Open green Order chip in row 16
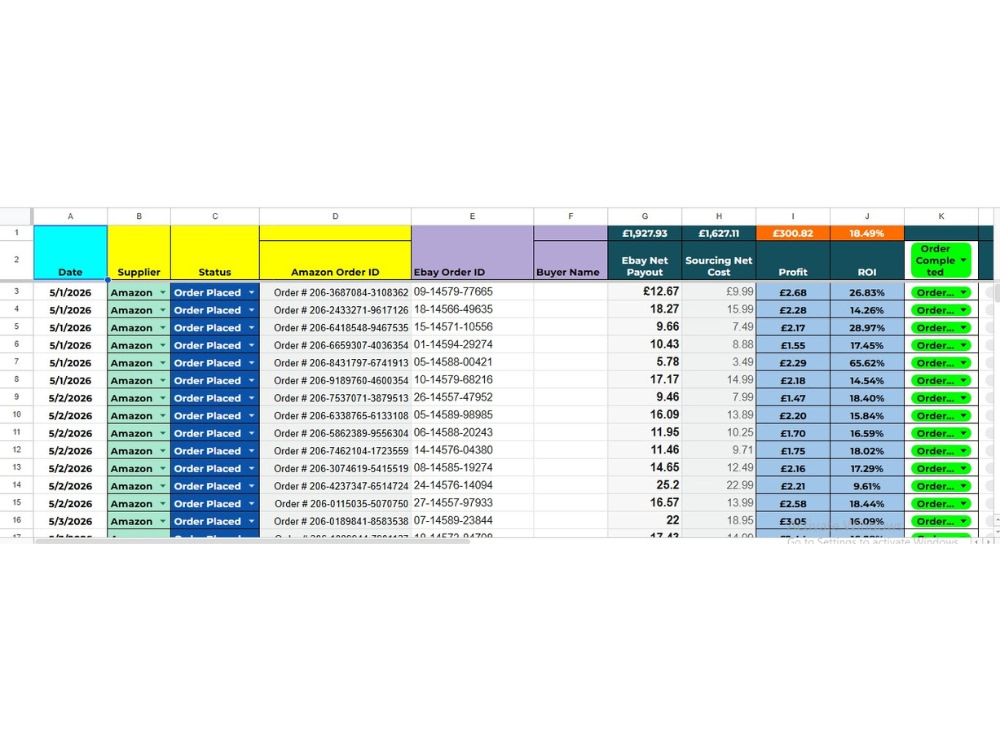The width and height of the screenshot is (1000, 750). 941,521
